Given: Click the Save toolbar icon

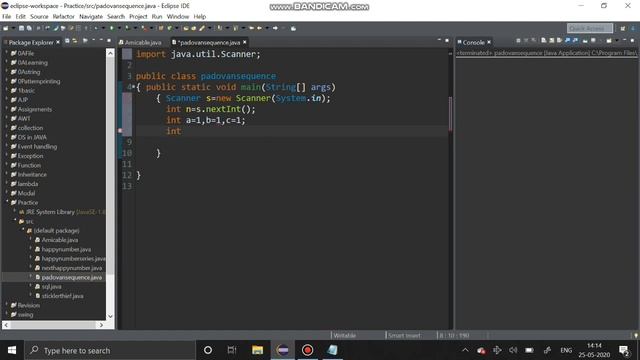Looking at the screenshot, I should coord(21,28).
